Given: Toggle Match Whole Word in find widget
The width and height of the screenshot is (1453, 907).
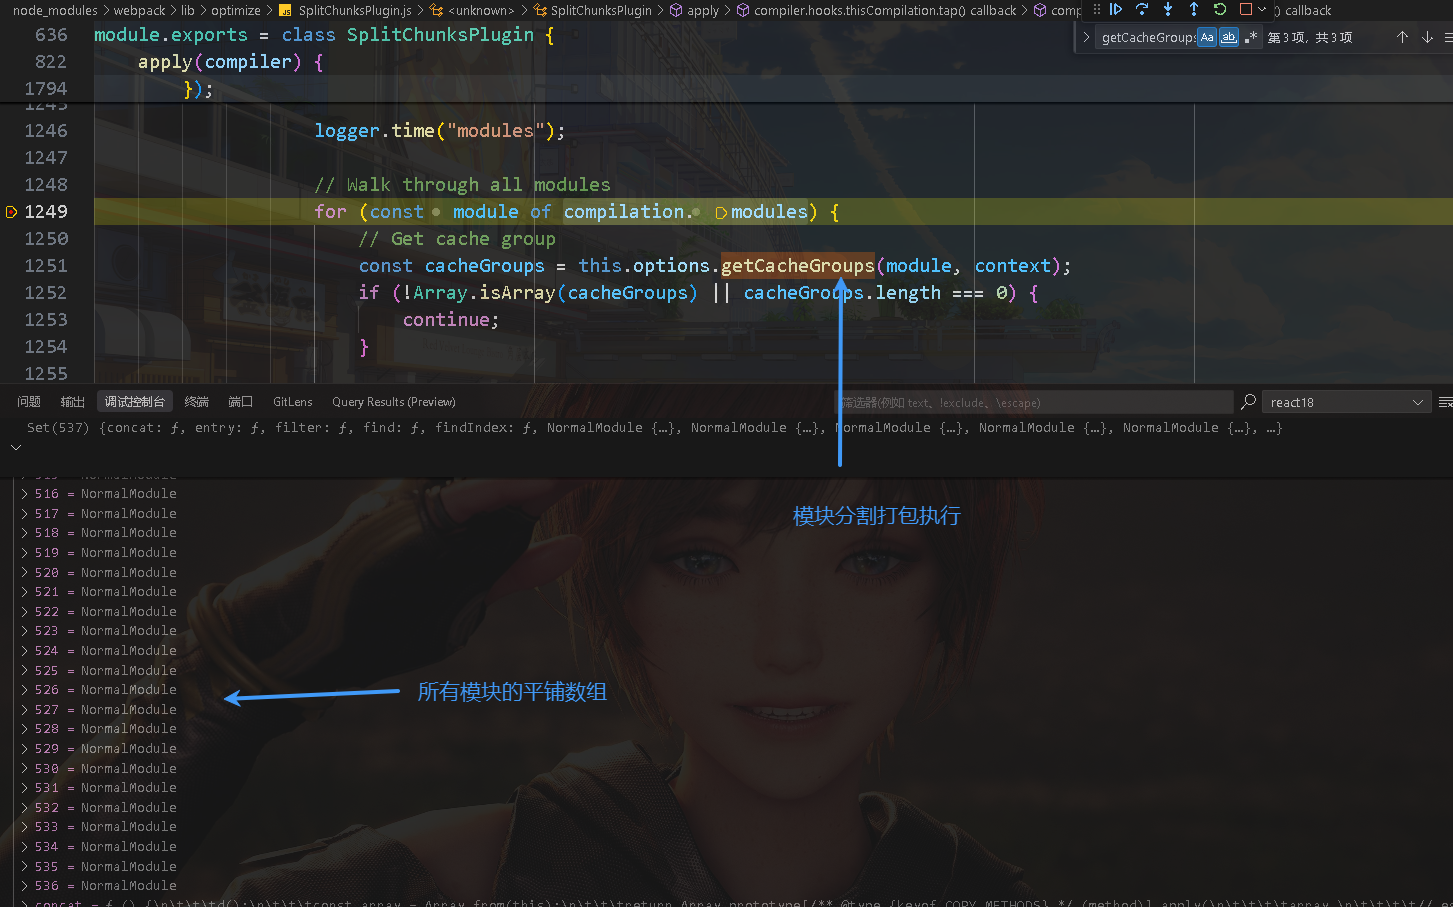Looking at the screenshot, I should 1229,37.
